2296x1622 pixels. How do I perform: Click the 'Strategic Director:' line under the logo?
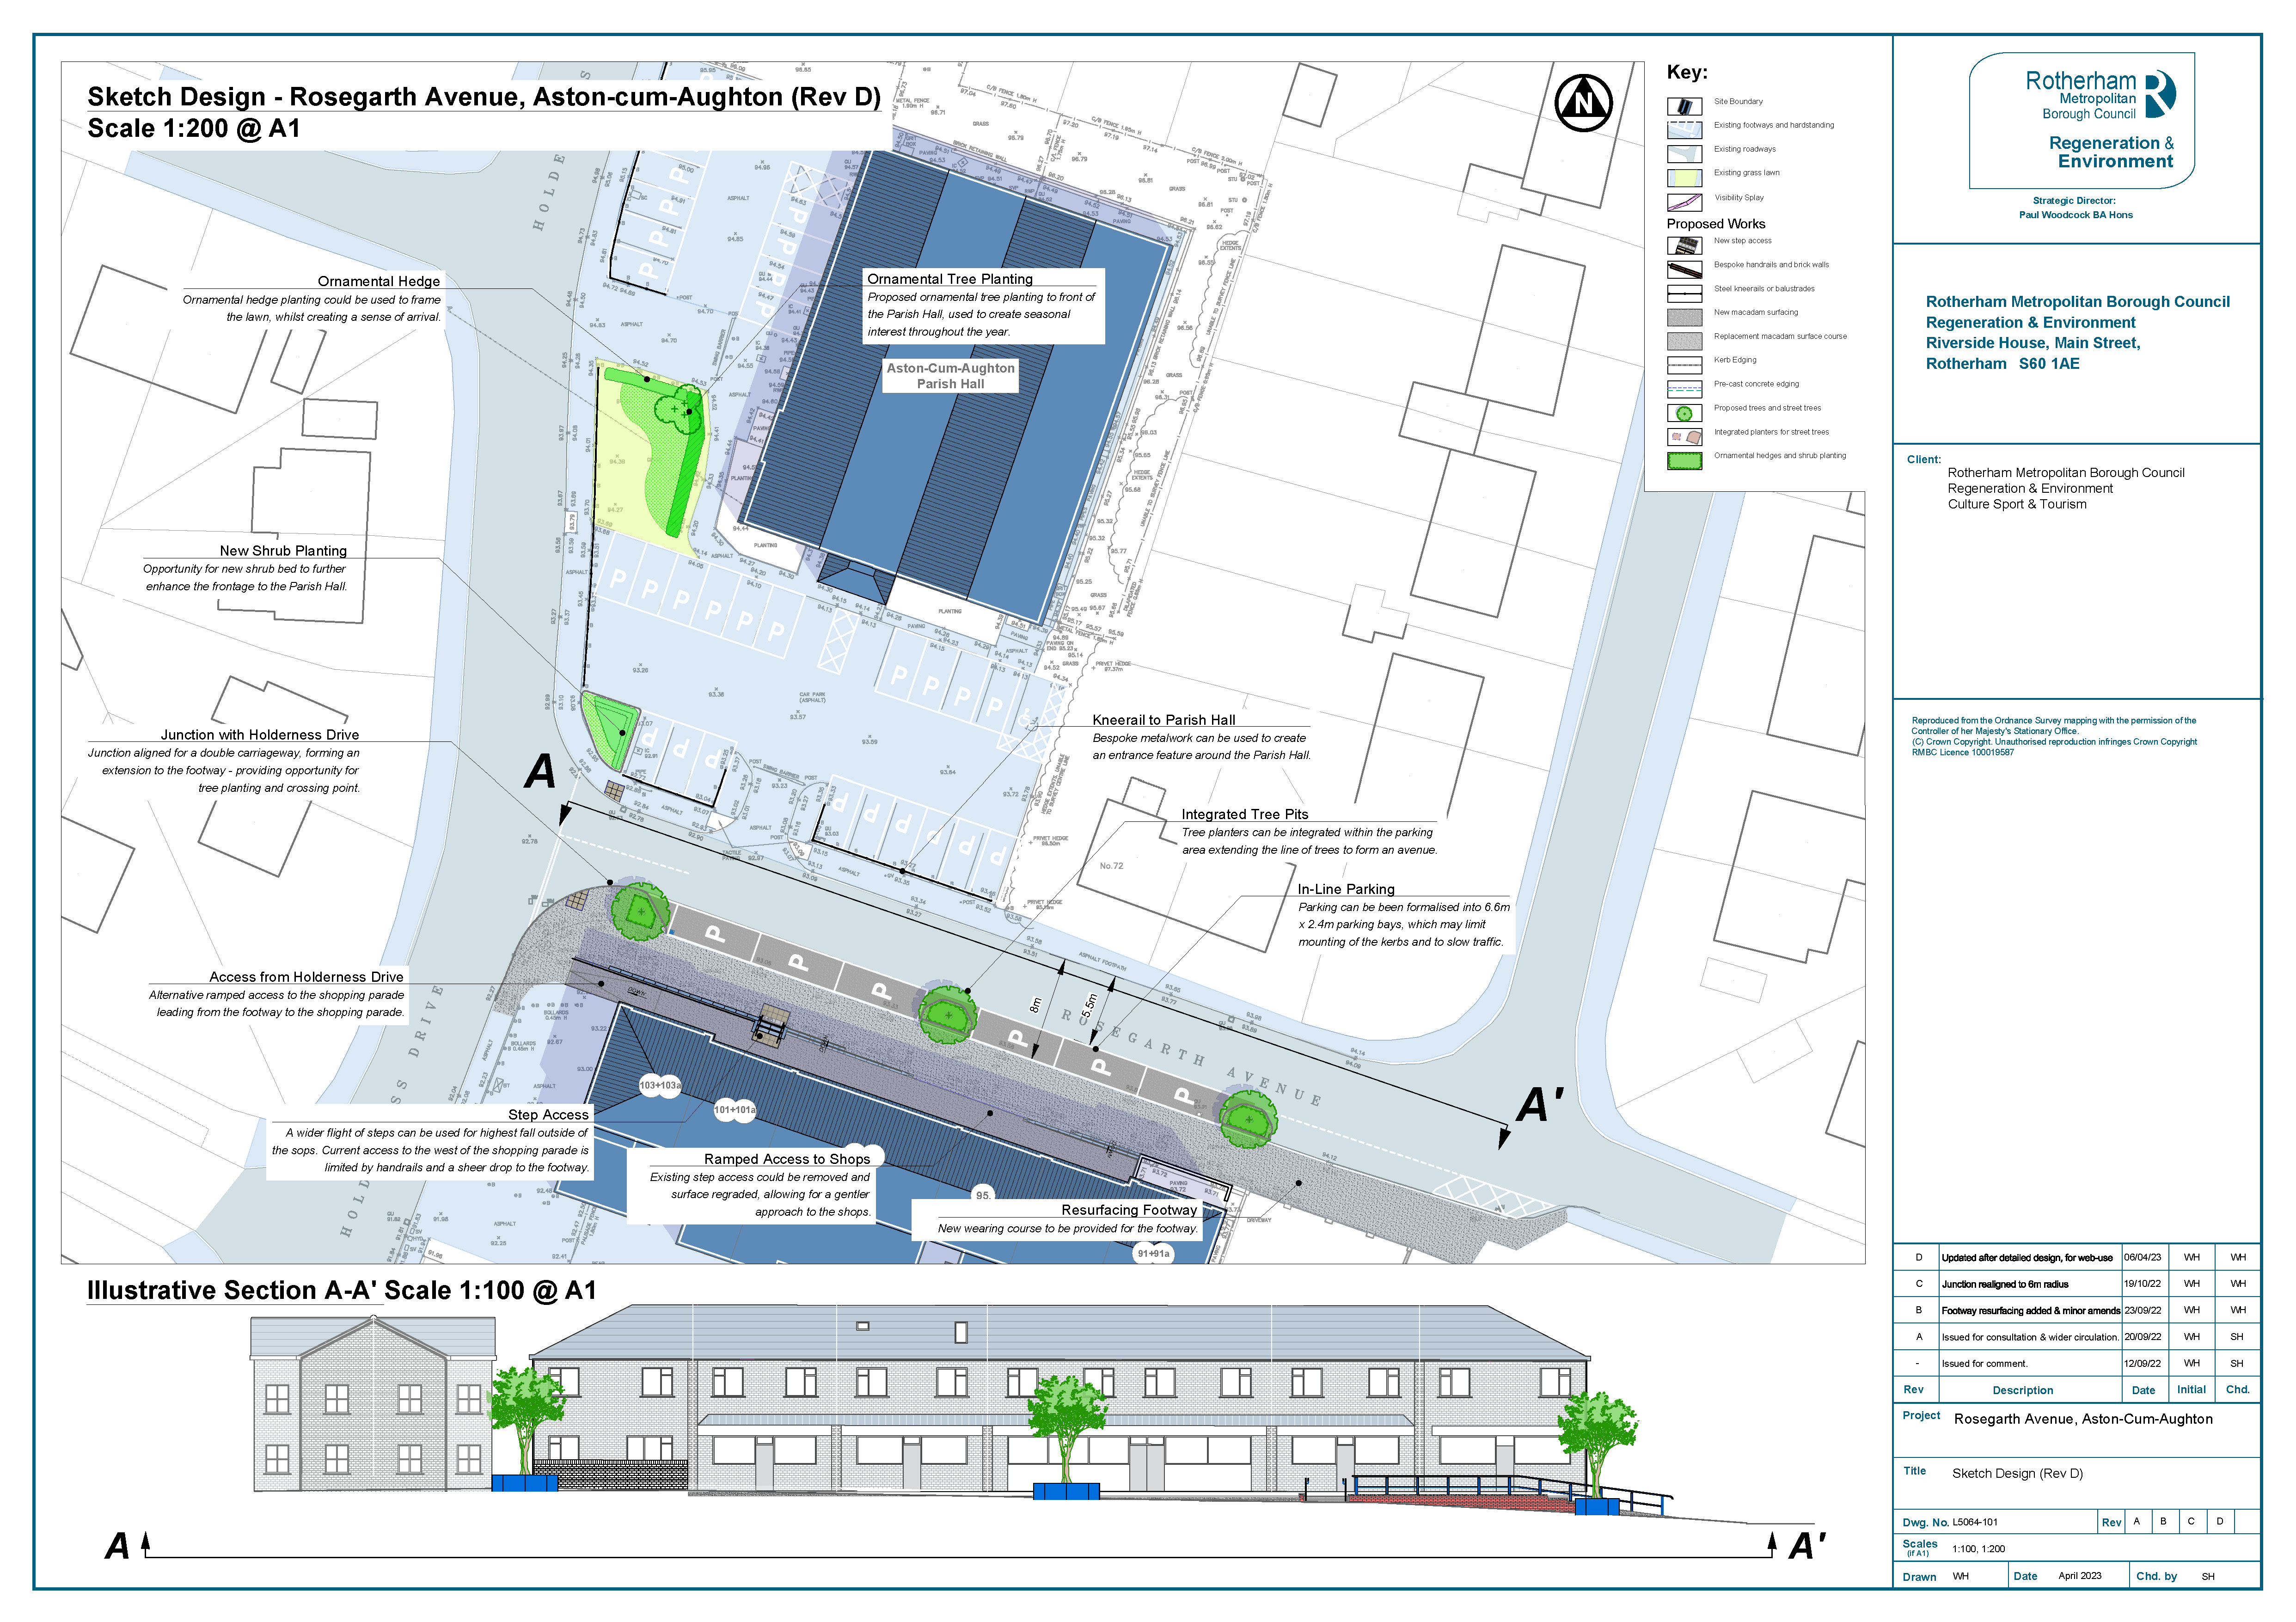(2074, 201)
